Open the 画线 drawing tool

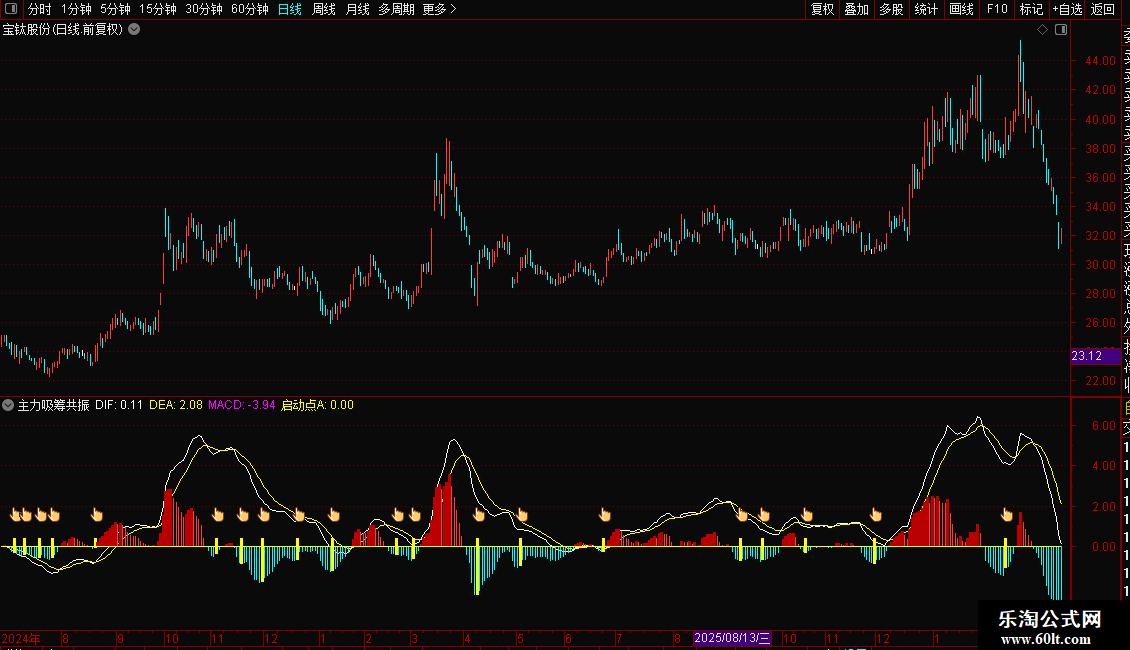(961, 9)
